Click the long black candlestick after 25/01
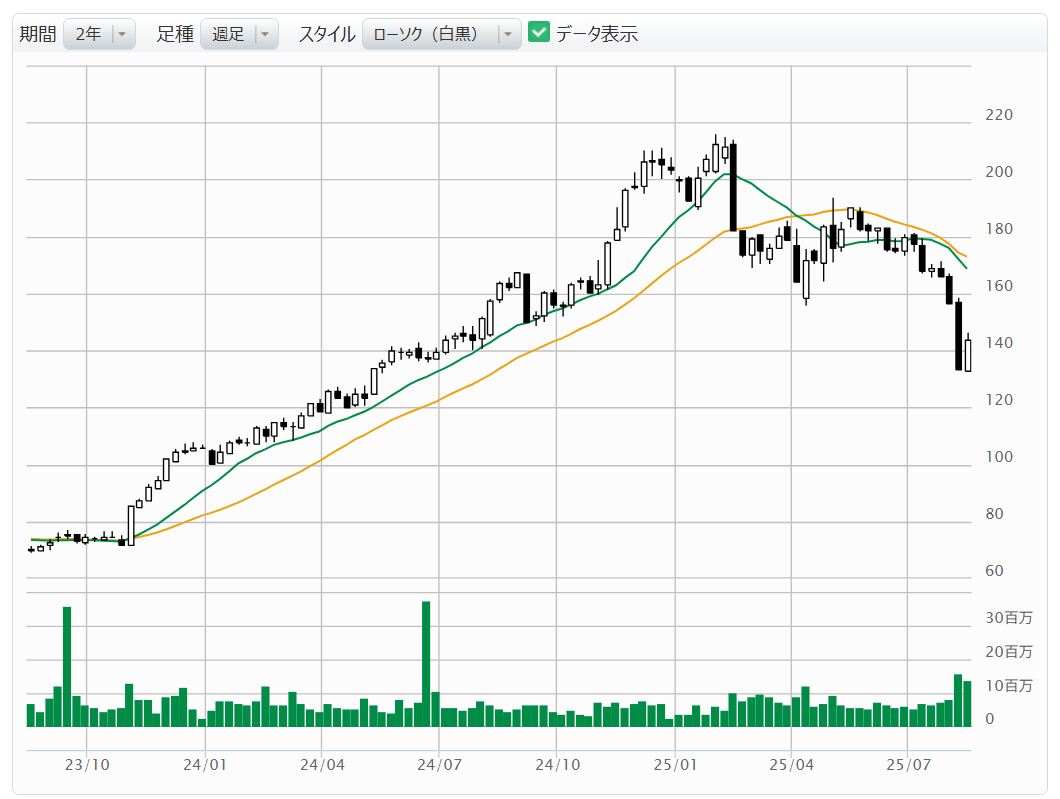This screenshot has height=799, width=1060. (x=733, y=187)
